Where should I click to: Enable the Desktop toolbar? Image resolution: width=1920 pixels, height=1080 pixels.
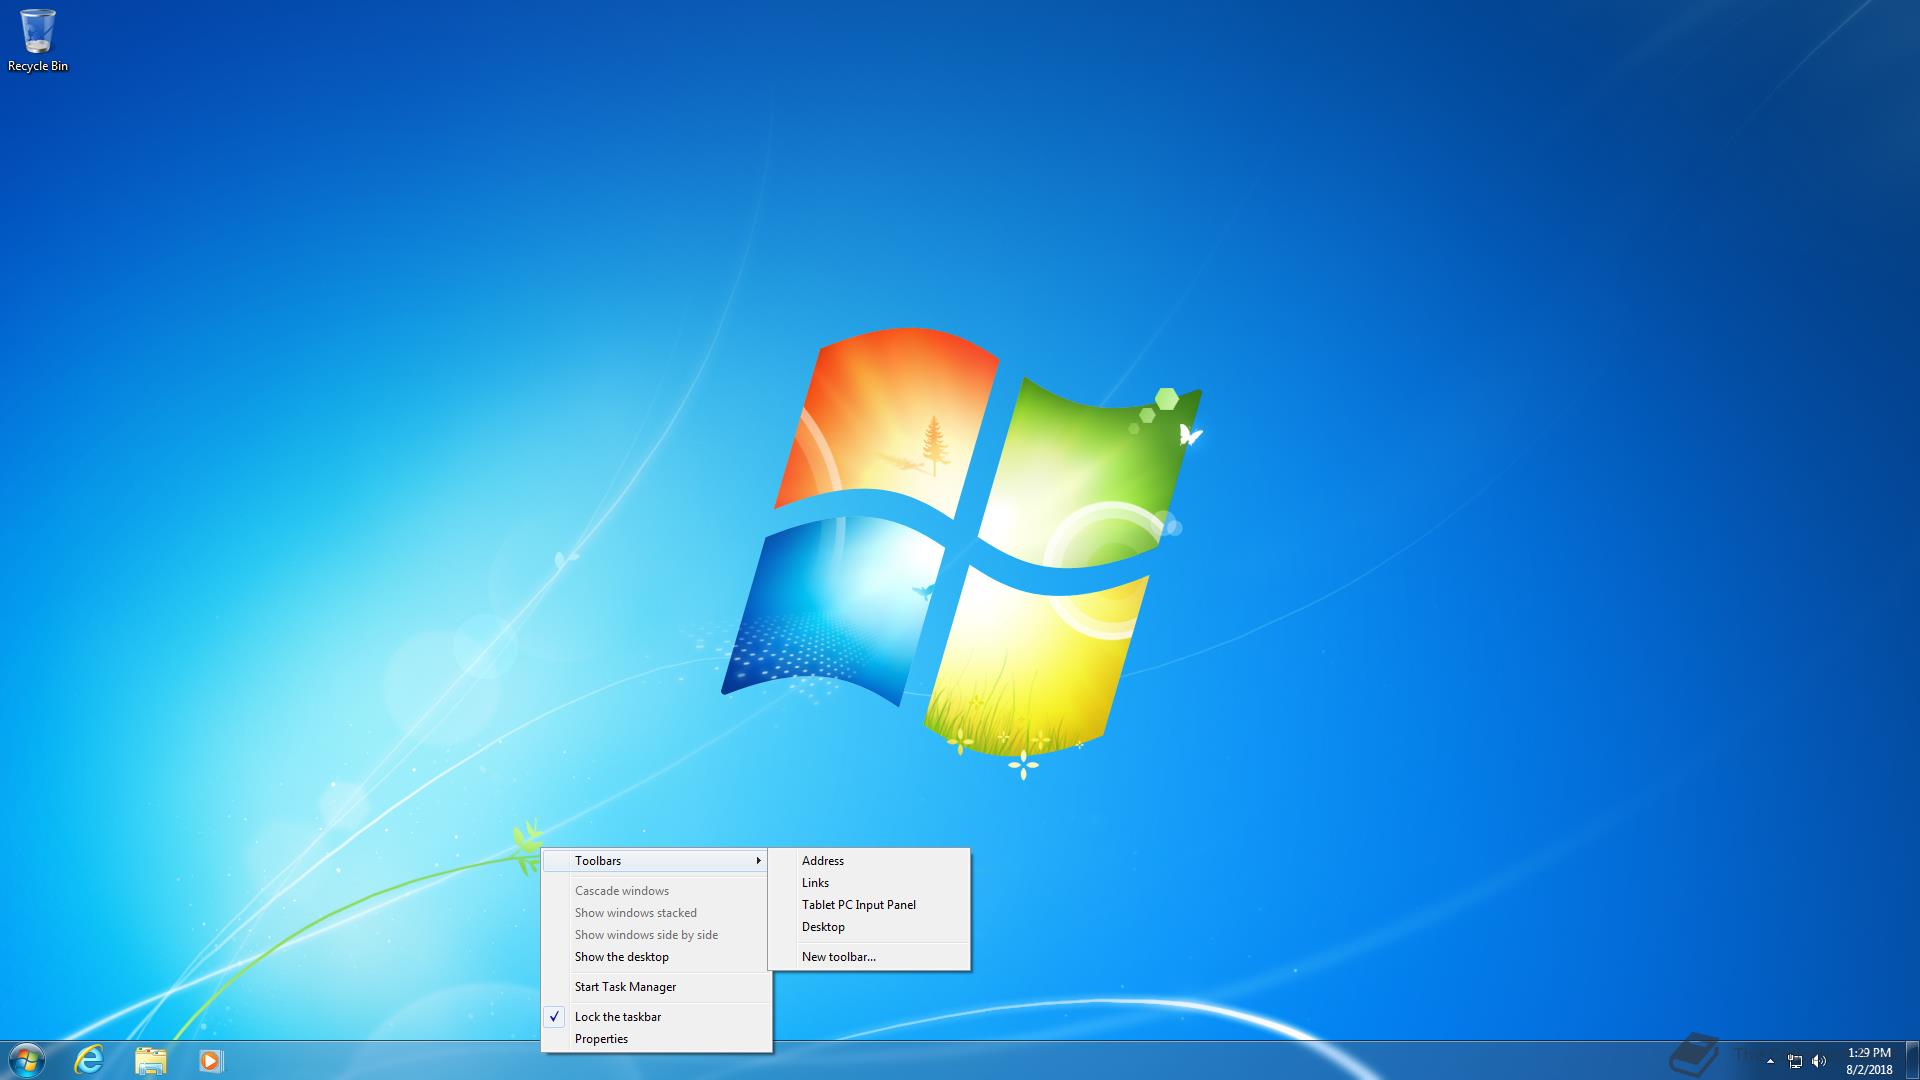coord(869,927)
